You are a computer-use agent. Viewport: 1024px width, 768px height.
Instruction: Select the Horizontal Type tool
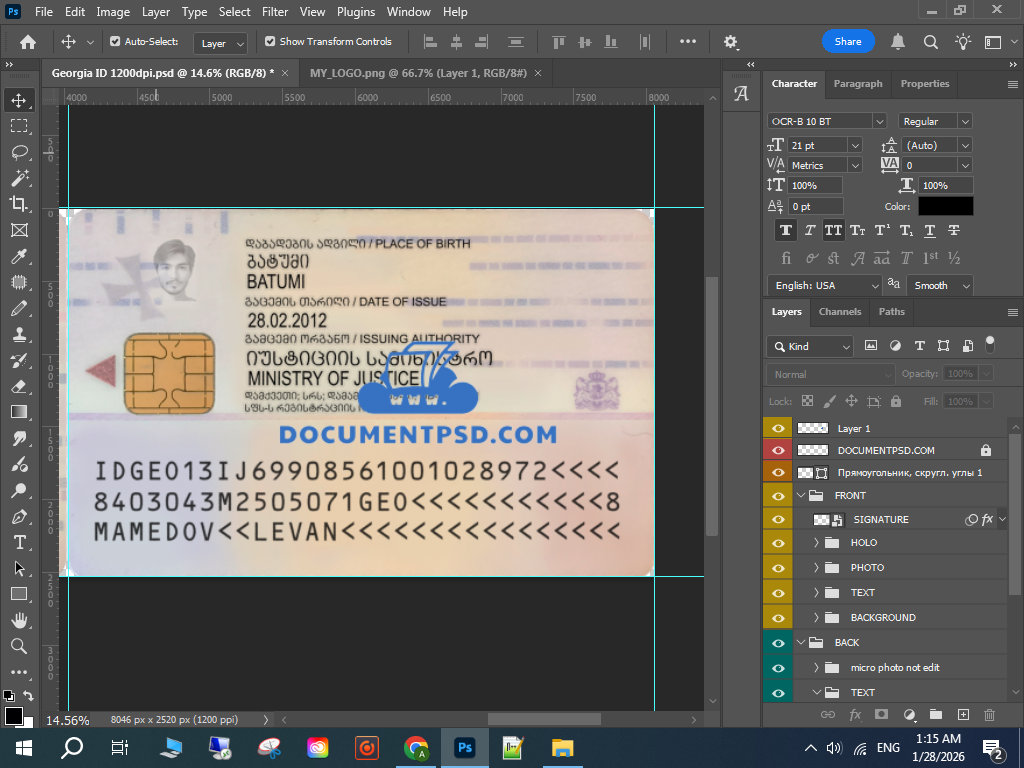click(19, 542)
